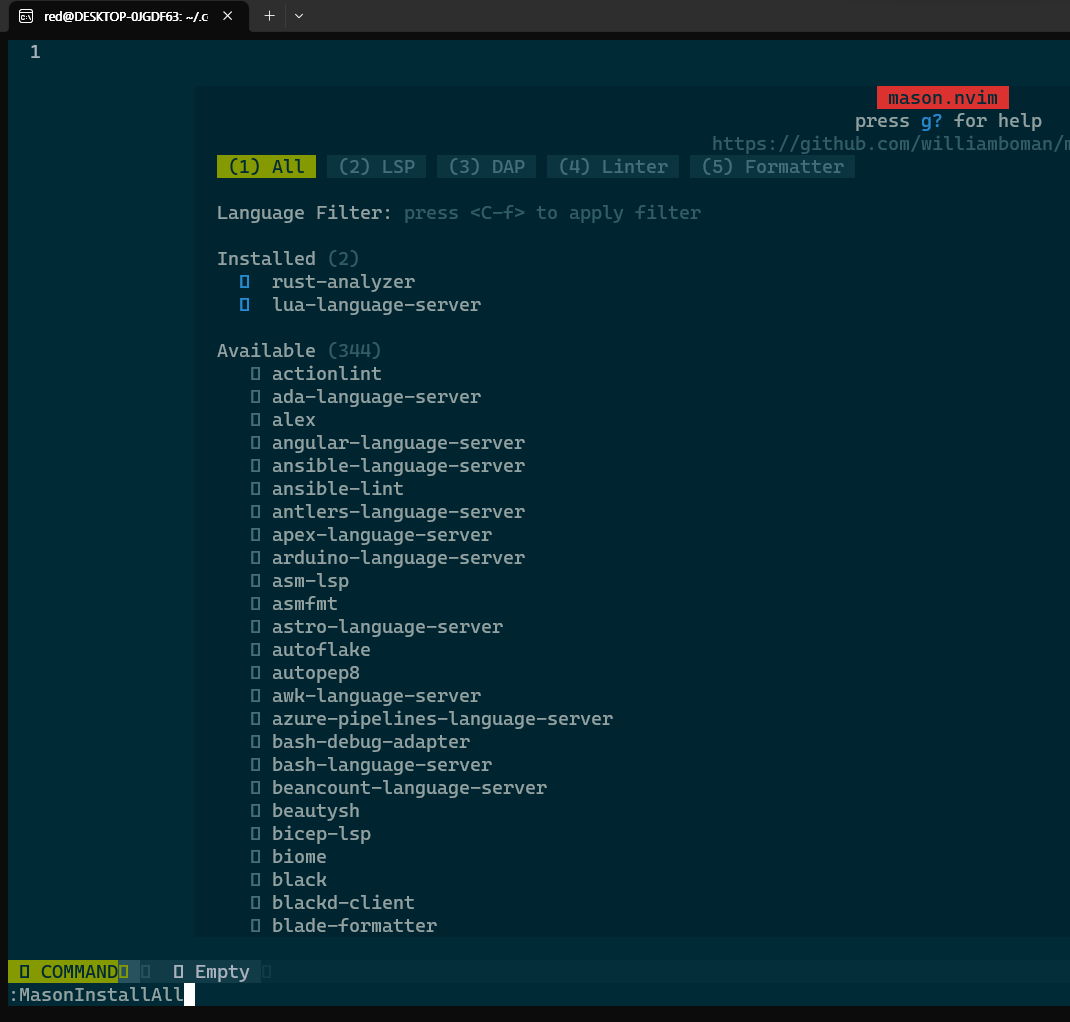The width and height of the screenshot is (1070, 1022).
Task: Select the beancount-language-server package
Action: pyautogui.click(x=409, y=788)
